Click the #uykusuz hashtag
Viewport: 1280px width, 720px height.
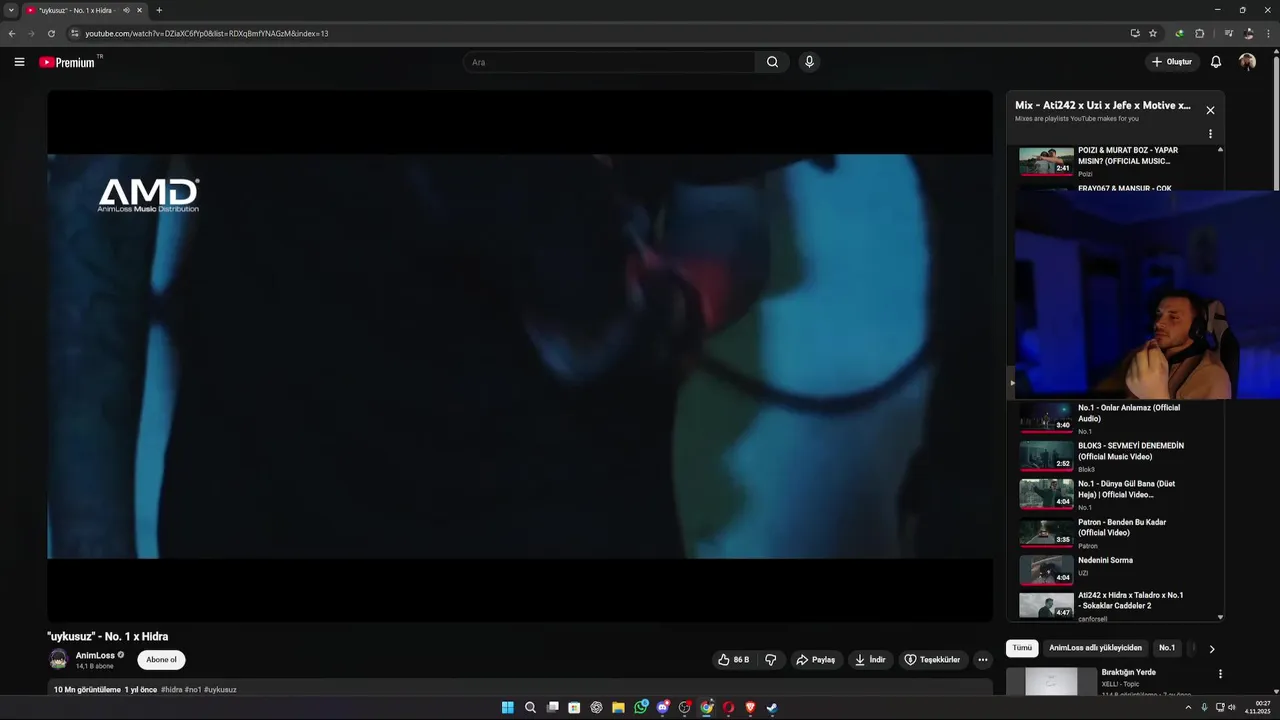pyautogui.click(x=221, y=690)
